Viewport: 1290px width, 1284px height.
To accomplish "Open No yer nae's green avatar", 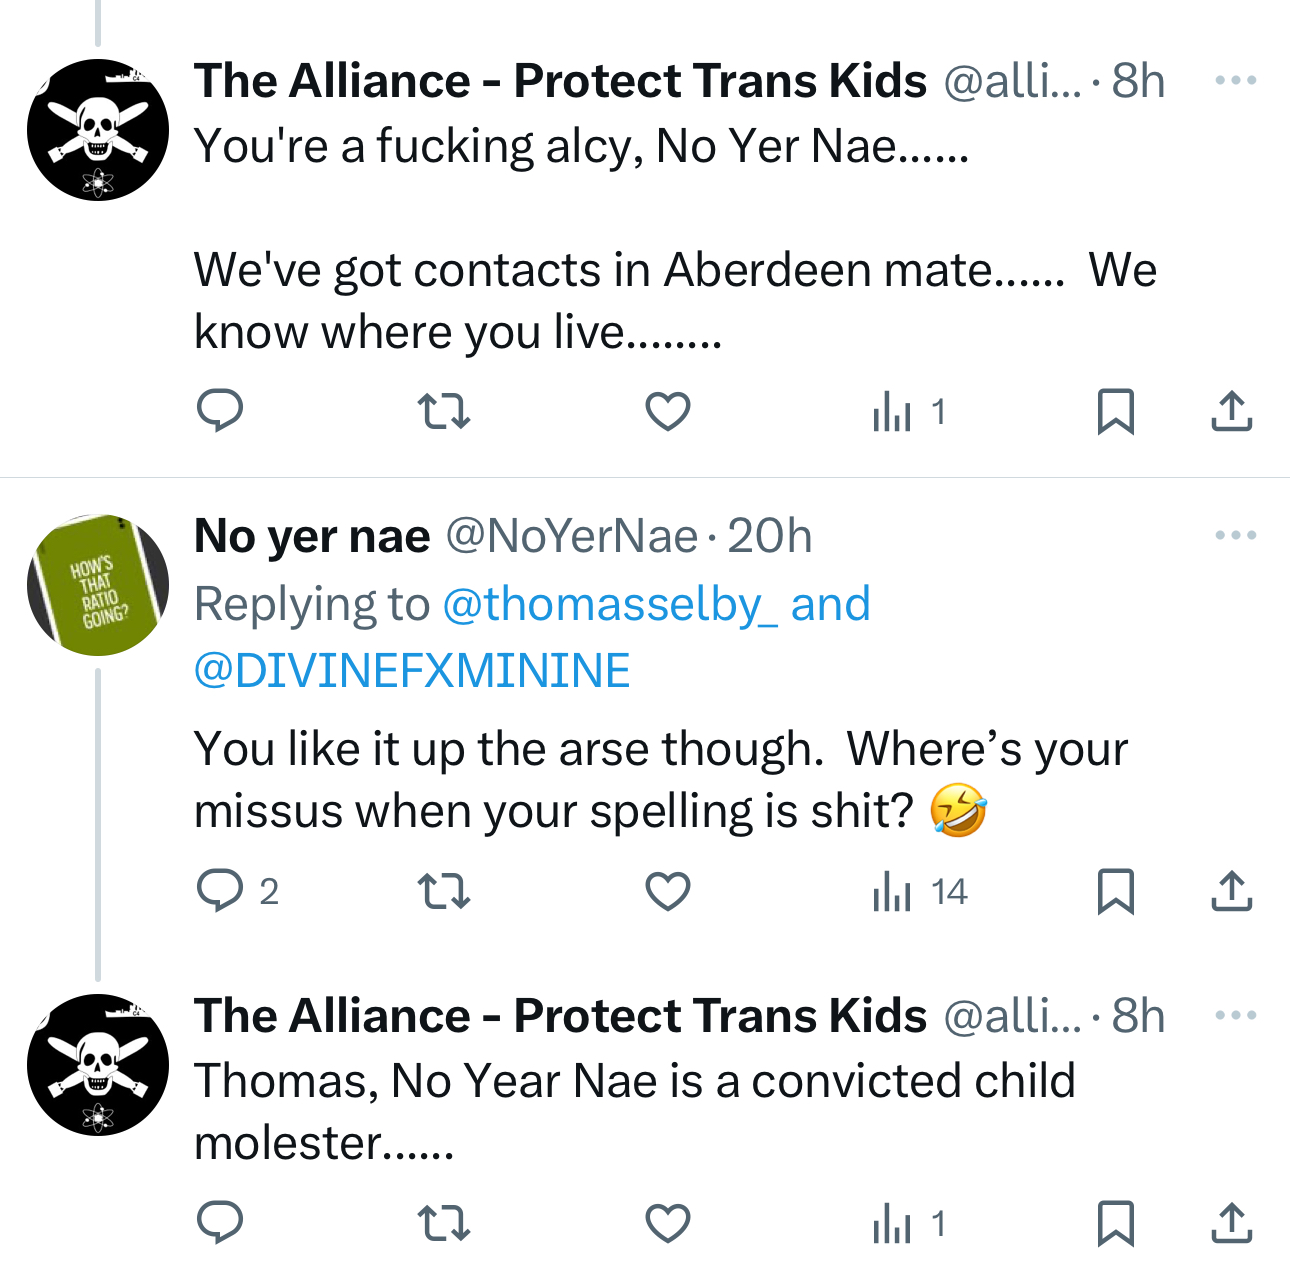I will [97, 585].
